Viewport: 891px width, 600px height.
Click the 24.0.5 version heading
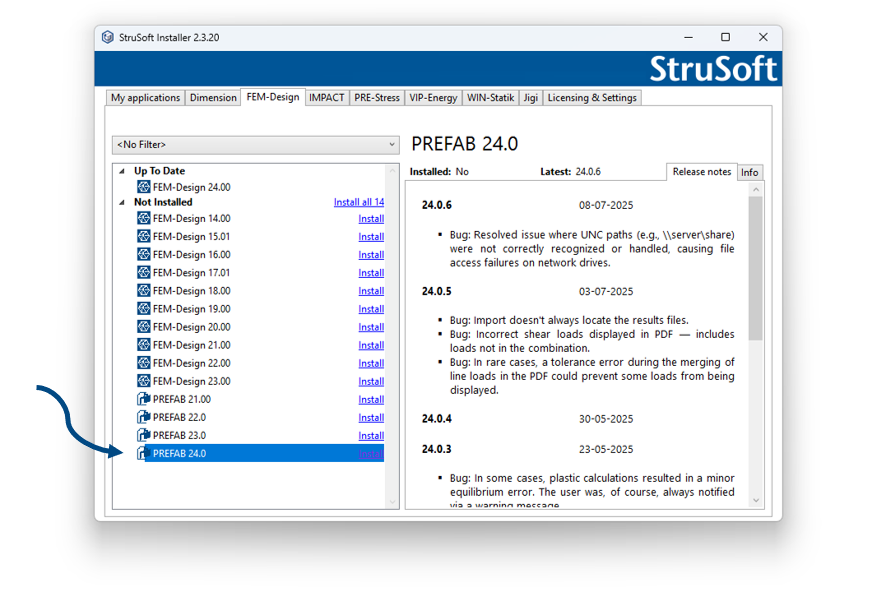pyautogui.click(x=436, y=291)
